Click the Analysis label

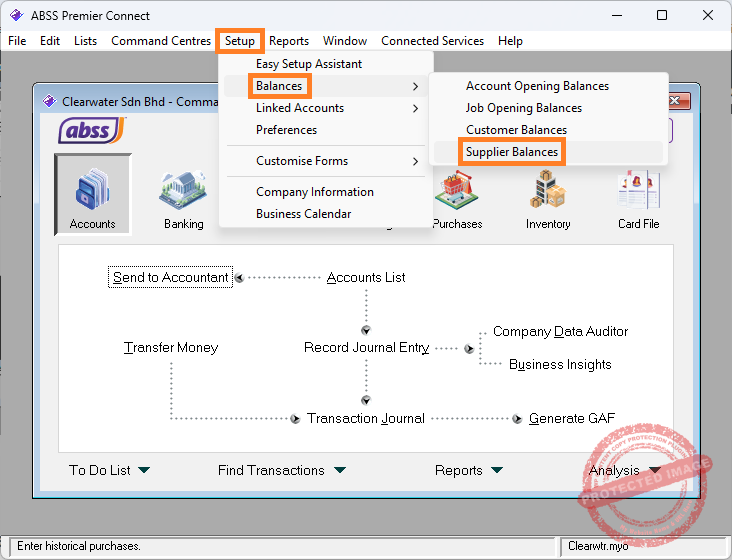(x=614, y=470)
